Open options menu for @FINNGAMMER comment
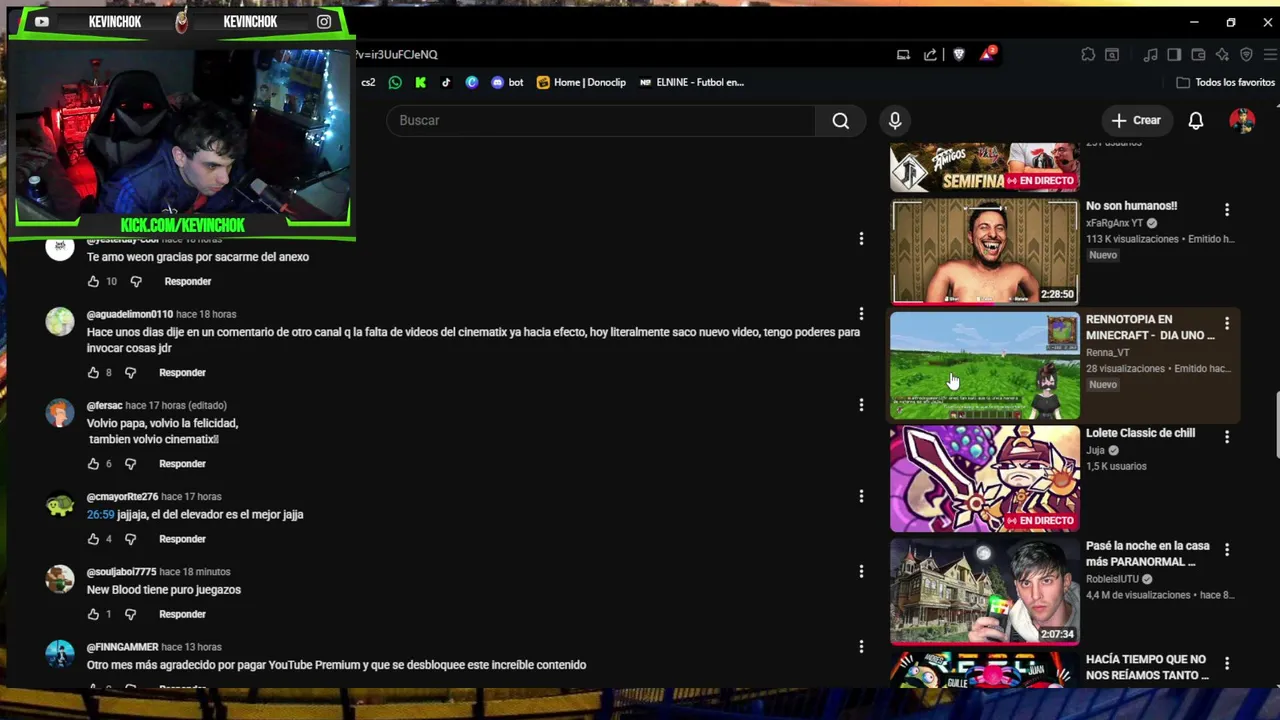The width and height of the screenshot is (1280, 720). coord(861,647)
